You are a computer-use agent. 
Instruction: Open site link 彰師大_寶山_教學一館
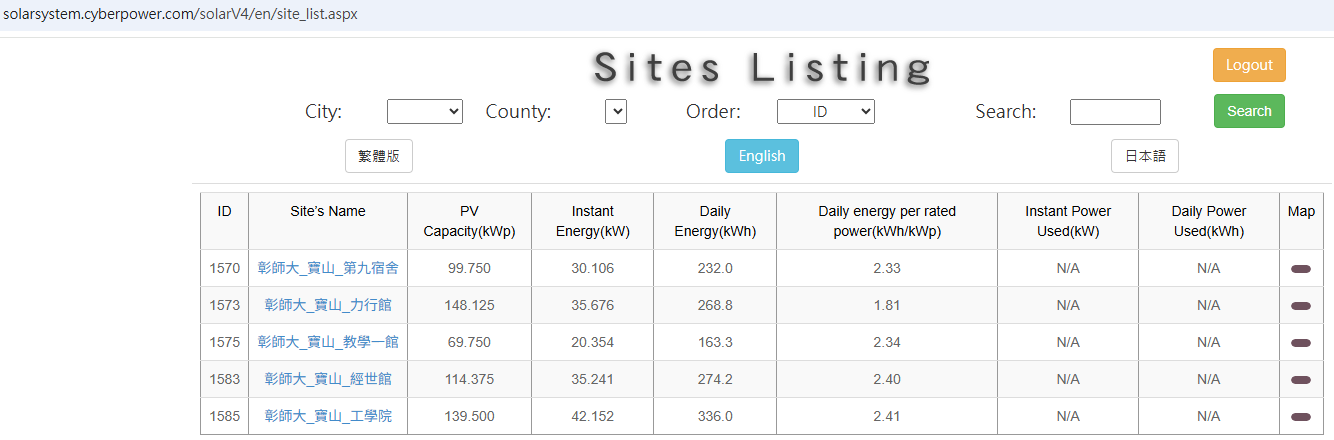[x=328, y=342]
